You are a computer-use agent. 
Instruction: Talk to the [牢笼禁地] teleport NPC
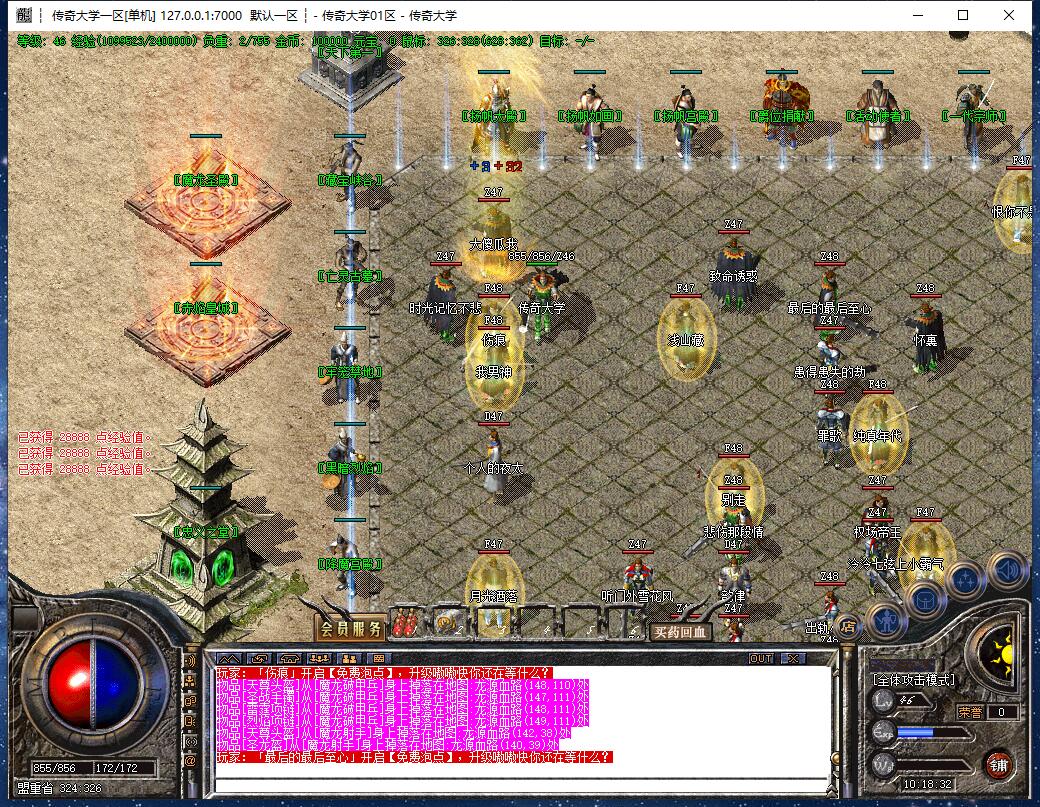coord(350,366)
